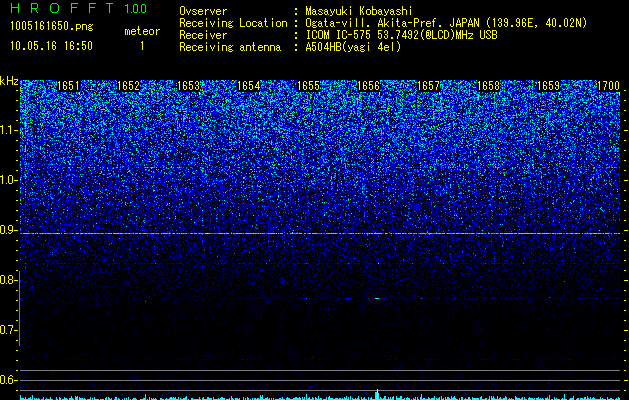This screenshot has width=629, height=400.
Task: Click the 1654 time marker
Action: click(248, 86)
